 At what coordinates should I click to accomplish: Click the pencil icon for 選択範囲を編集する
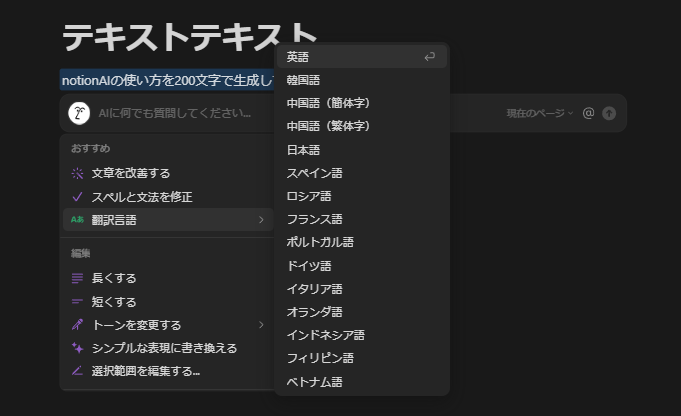pyautogui.click(x=77, y=371)
